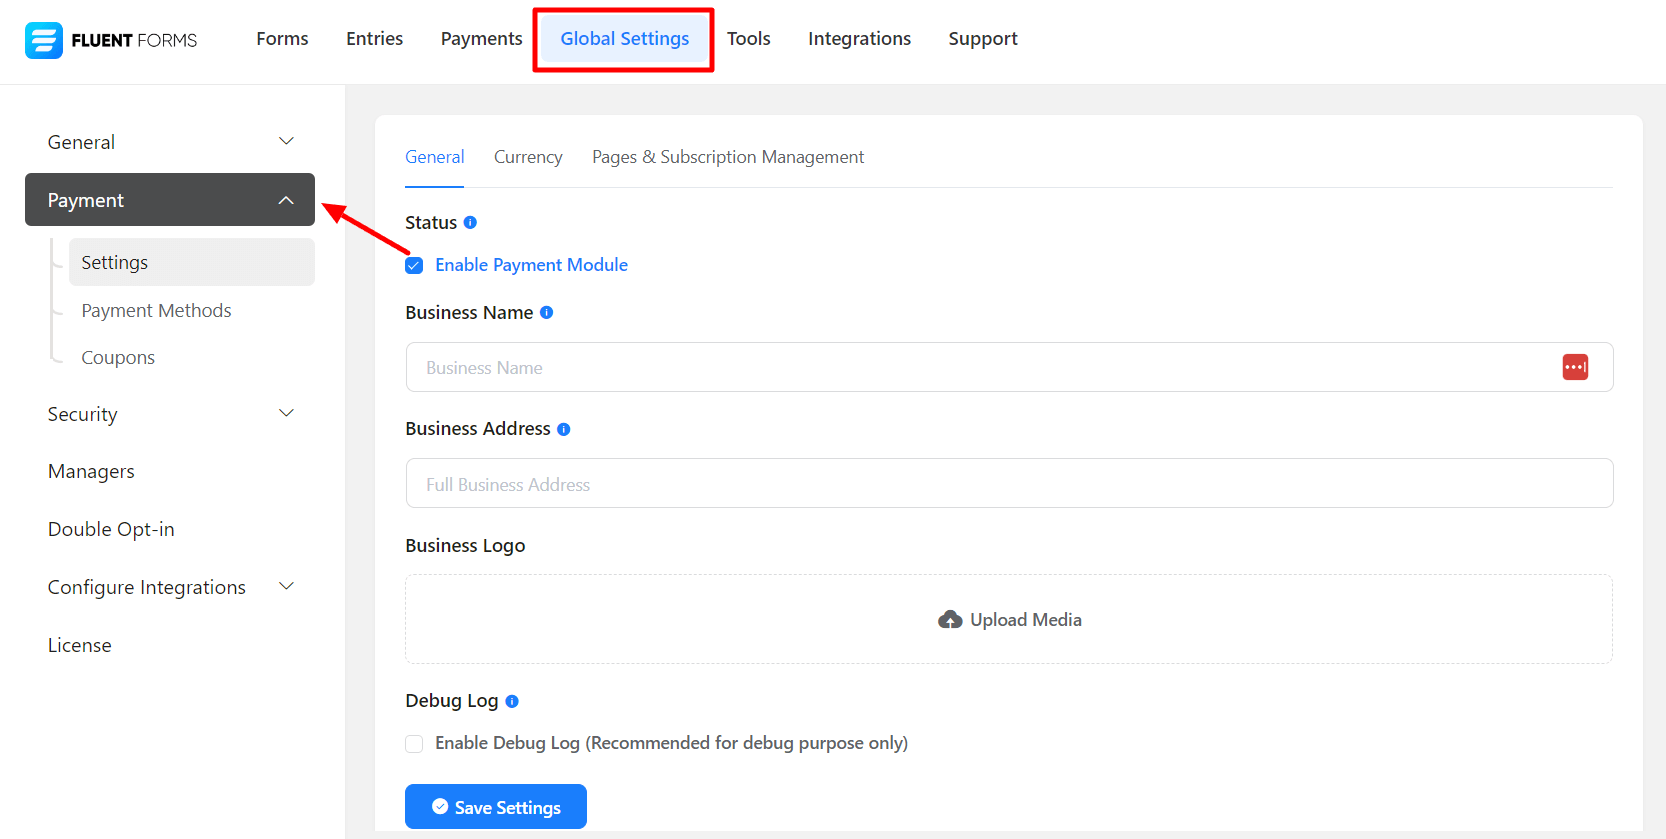Screen dimensions: 1666x839
Task: Click the Upload Media cloud icon
Action: point(950,620)
